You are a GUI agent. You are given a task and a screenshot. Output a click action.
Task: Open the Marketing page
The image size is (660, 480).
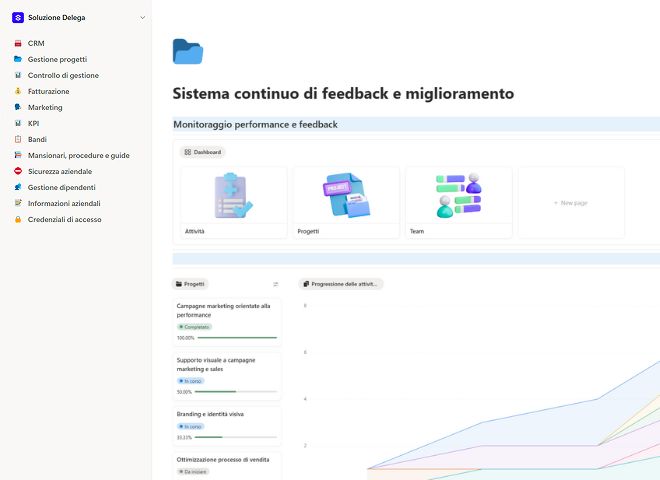click(45, 107)
